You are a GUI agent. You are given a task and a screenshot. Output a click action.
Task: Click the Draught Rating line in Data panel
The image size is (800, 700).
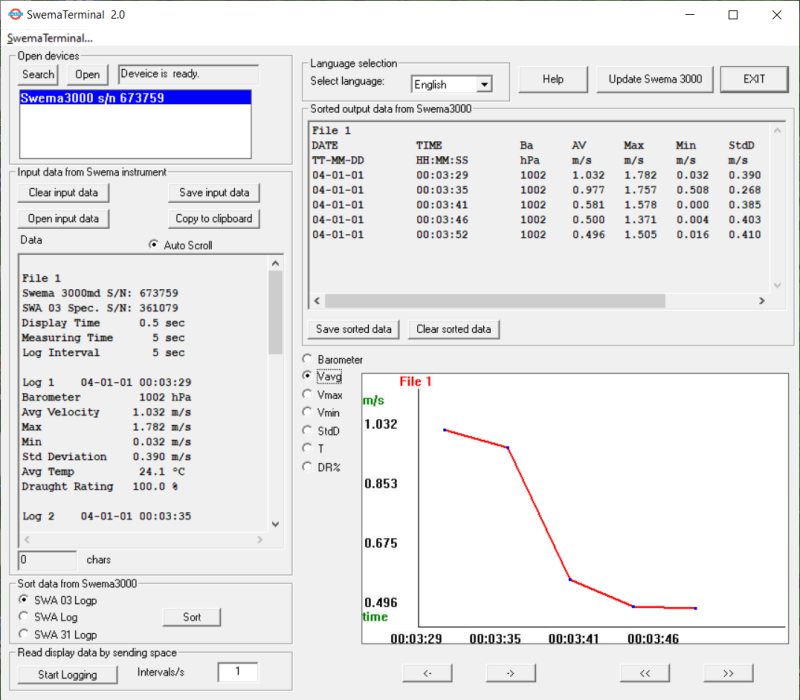[x=100, y=487]
